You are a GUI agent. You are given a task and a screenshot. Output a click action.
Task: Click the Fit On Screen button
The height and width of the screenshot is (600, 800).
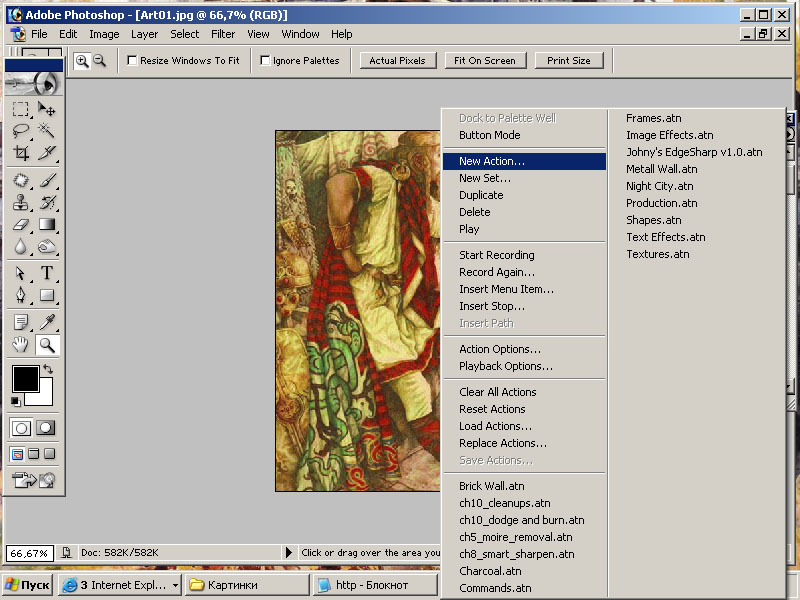485,61
